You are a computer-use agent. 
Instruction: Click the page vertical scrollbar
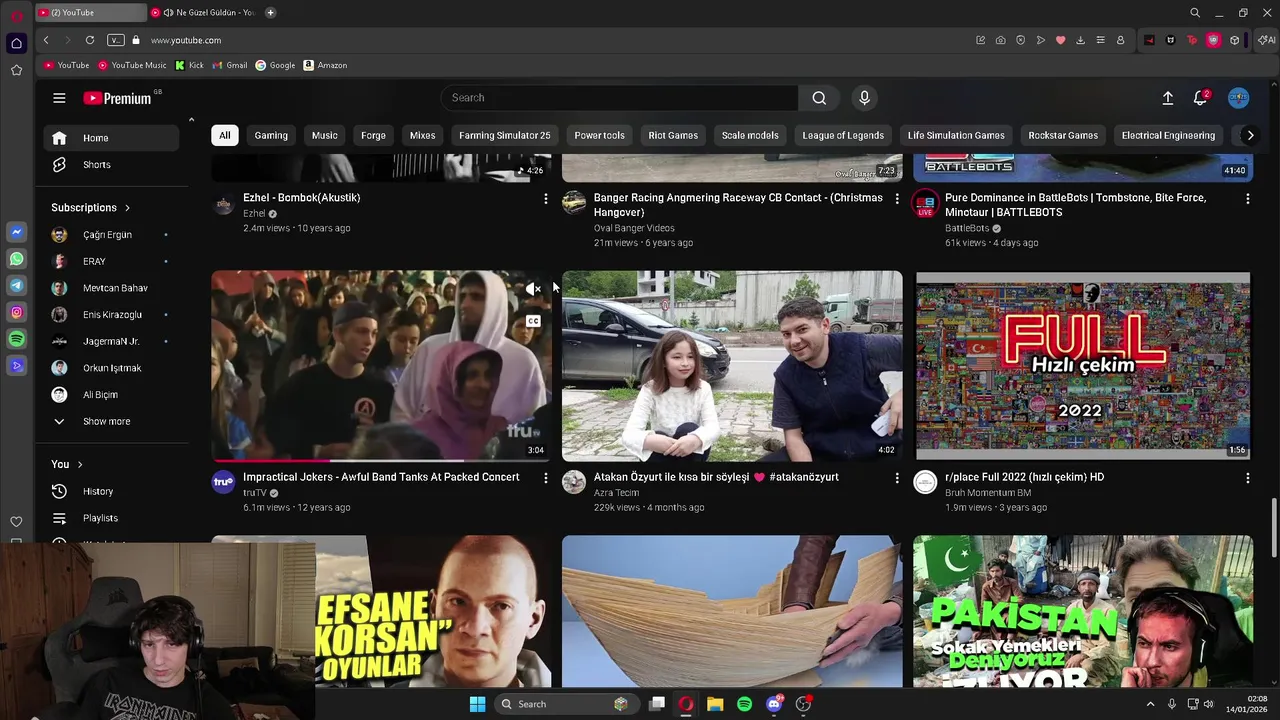pos(1274,527)
